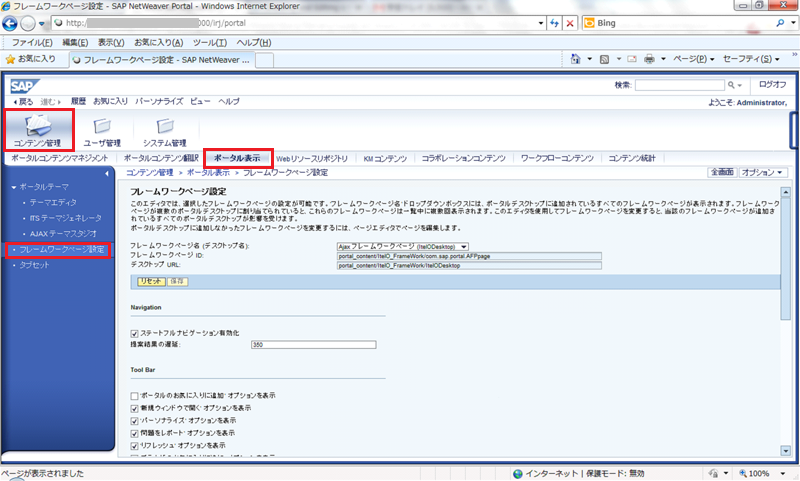Click the browser stop (red X) icon
The width and height of the screenshot is (800, 481).
570,23
